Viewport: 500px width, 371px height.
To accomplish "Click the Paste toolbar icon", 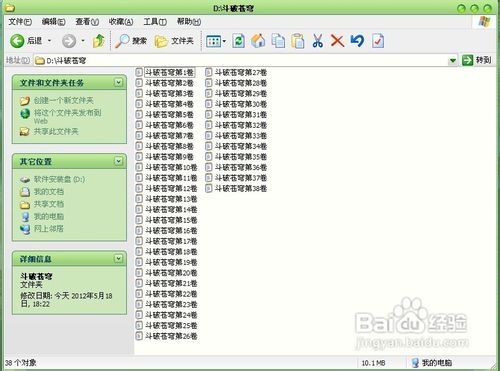I will click(x=298, y=41).
